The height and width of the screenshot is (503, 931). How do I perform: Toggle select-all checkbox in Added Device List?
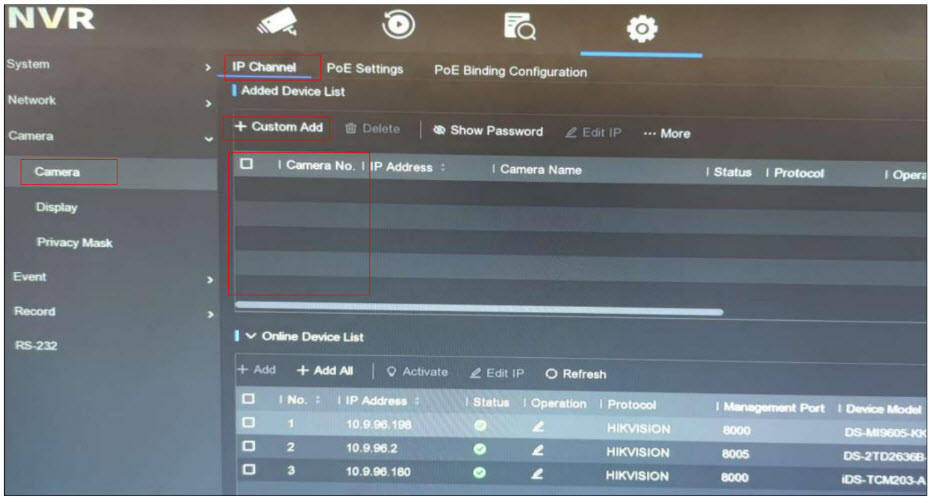tap(247, 166)
